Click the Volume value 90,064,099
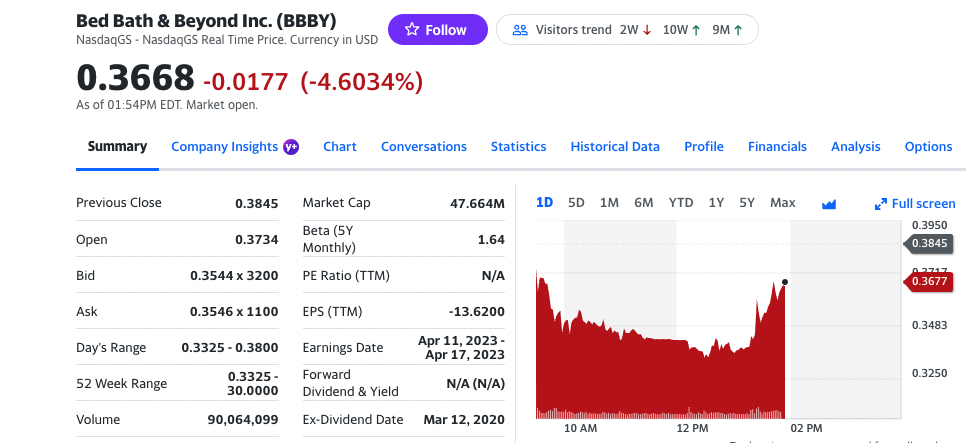966x443 pixels. [x=243, y=420]
